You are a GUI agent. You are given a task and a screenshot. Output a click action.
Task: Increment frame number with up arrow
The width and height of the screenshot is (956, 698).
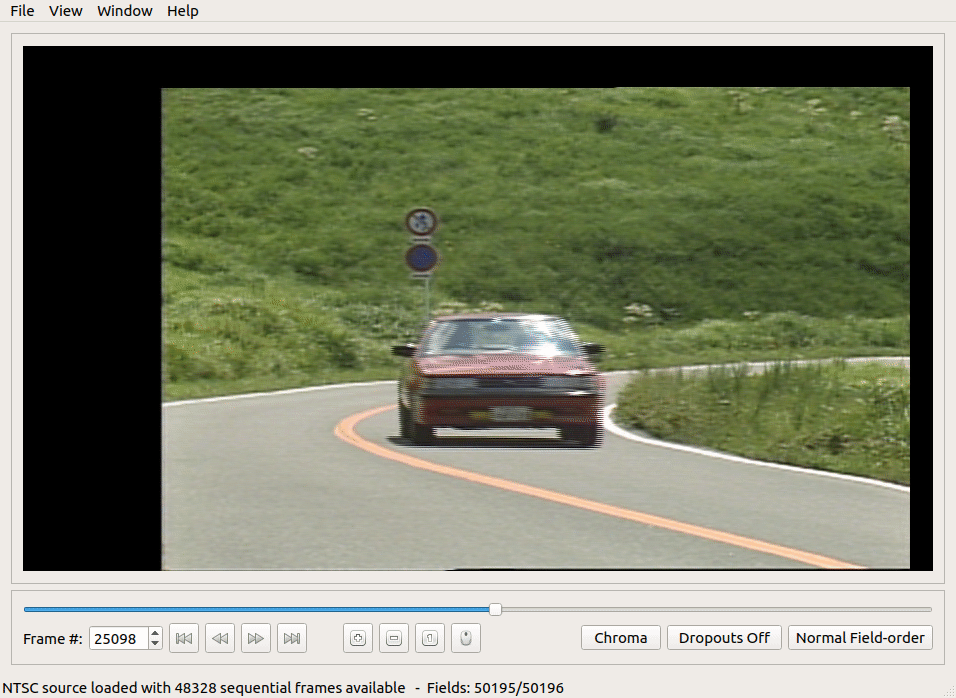(x=155, y=633)
